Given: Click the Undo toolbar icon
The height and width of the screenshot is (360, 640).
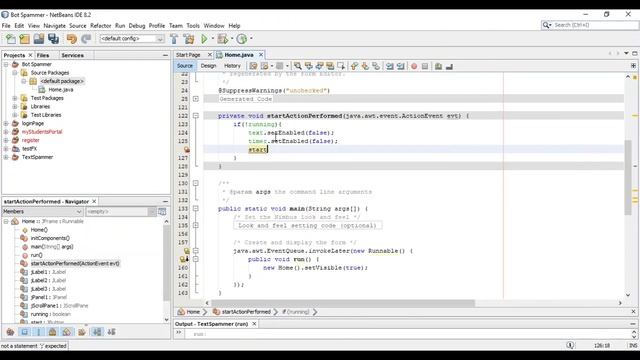Looking at the screenshot, I should click(72, 39).
